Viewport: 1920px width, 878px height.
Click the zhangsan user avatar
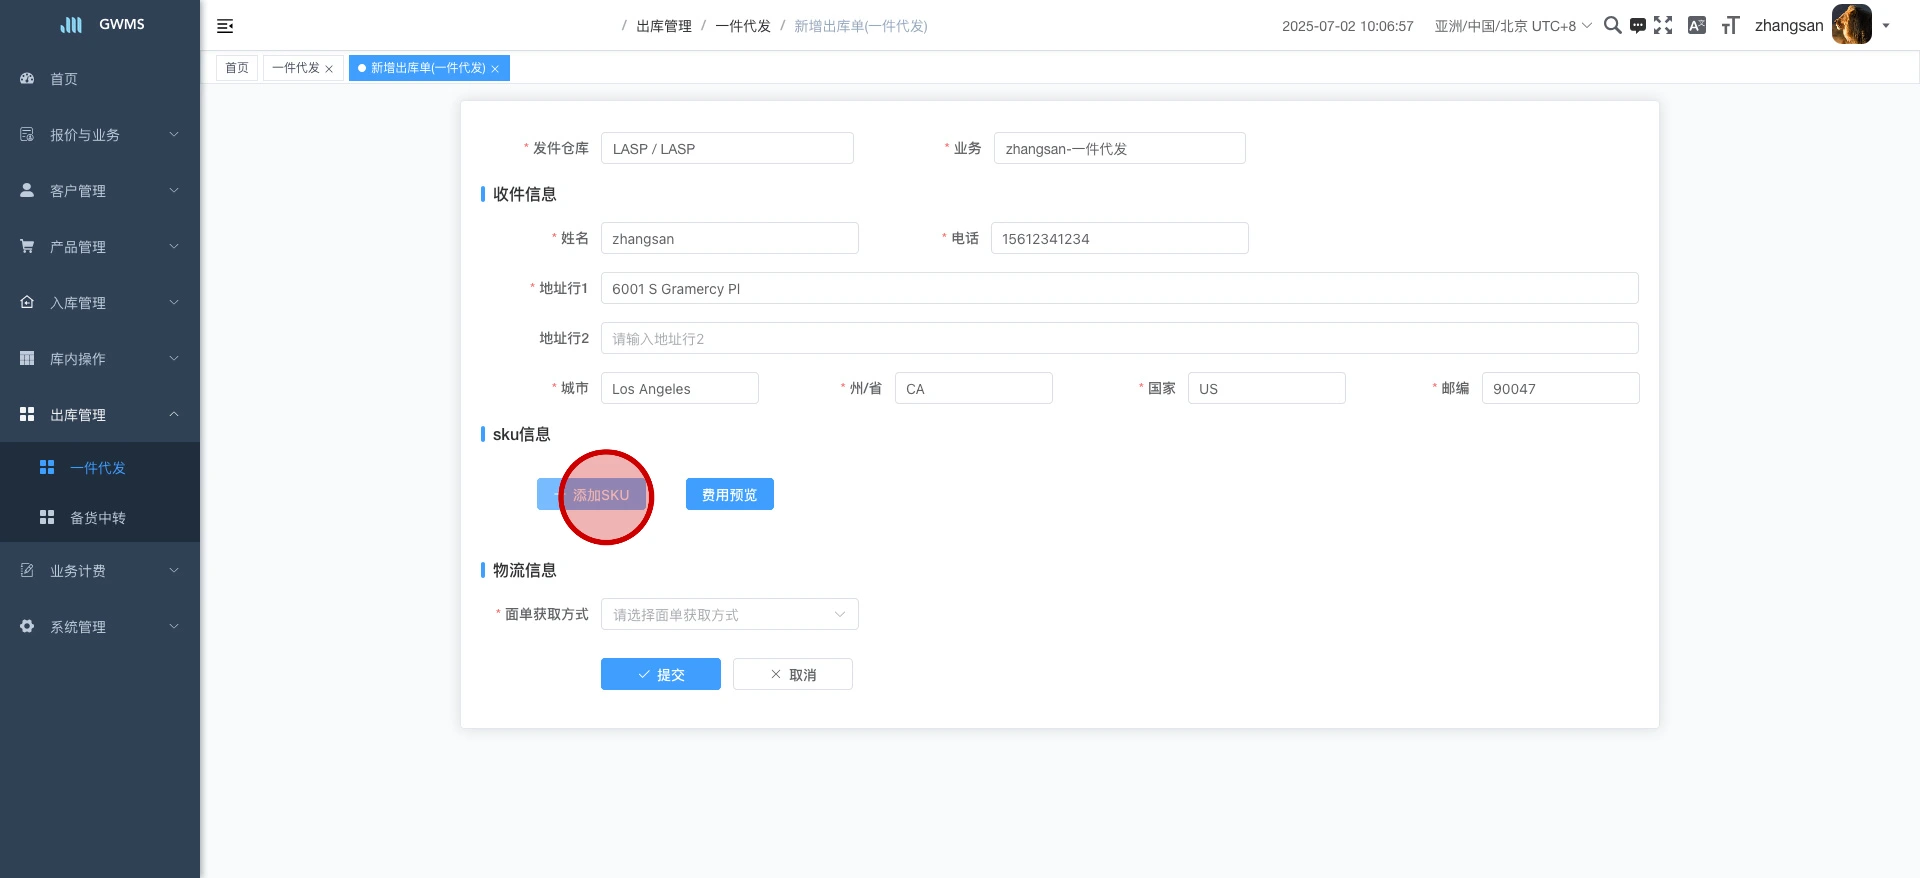[x=1851, y=25]
